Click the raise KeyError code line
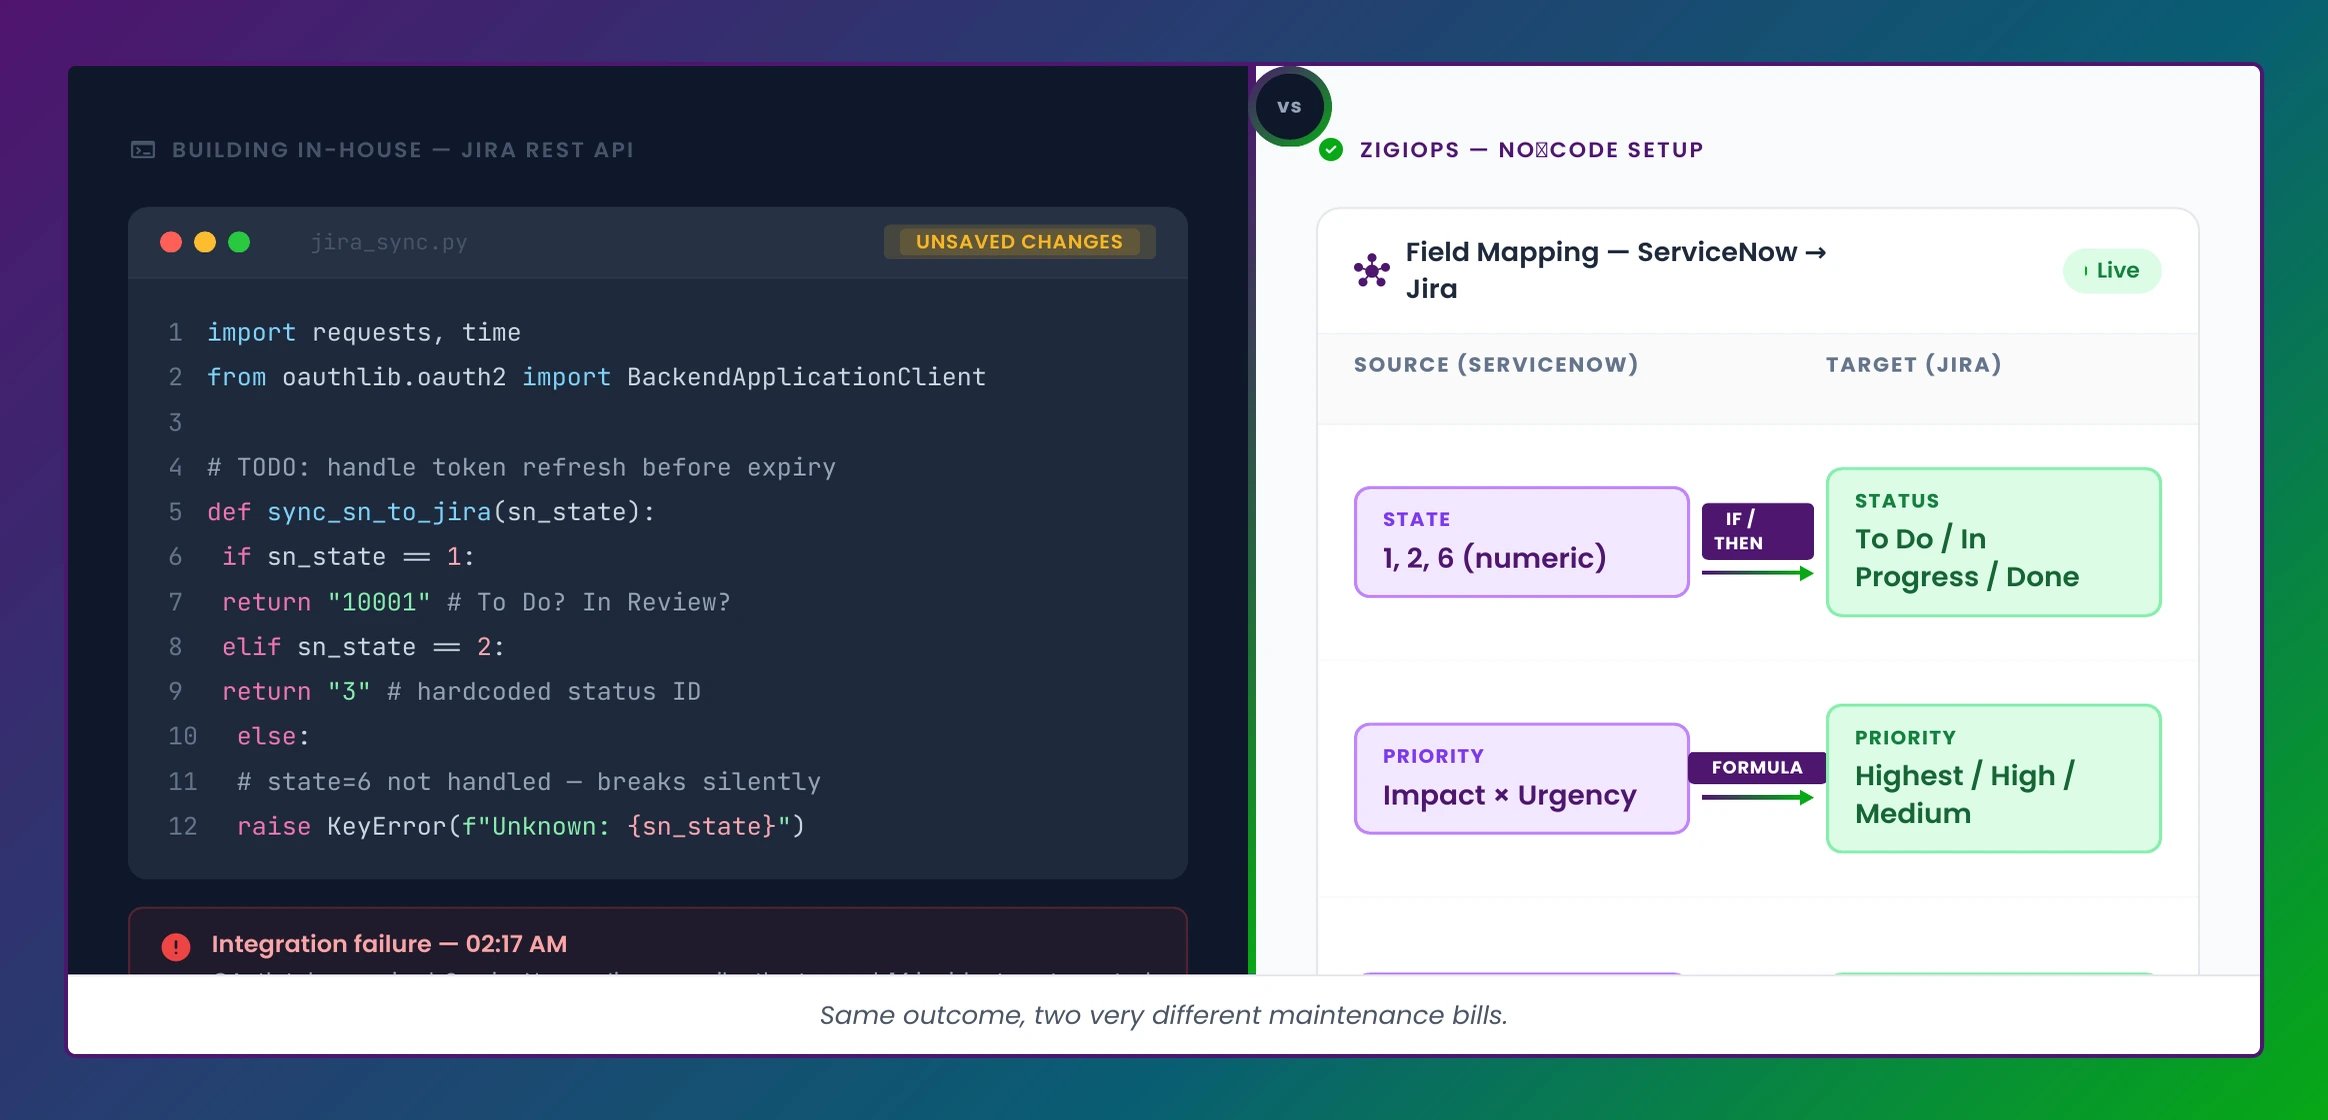Viewport: 2328px width, 1120px height. (x=521, y=827)
